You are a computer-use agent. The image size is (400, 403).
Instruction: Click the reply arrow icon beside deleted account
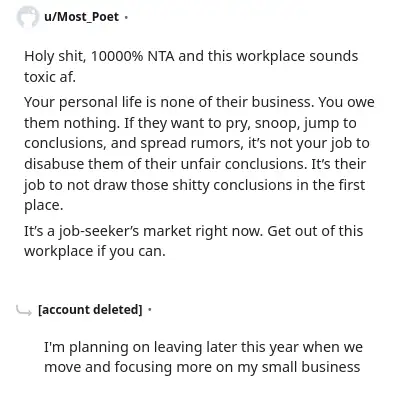(x=24, y=310)
